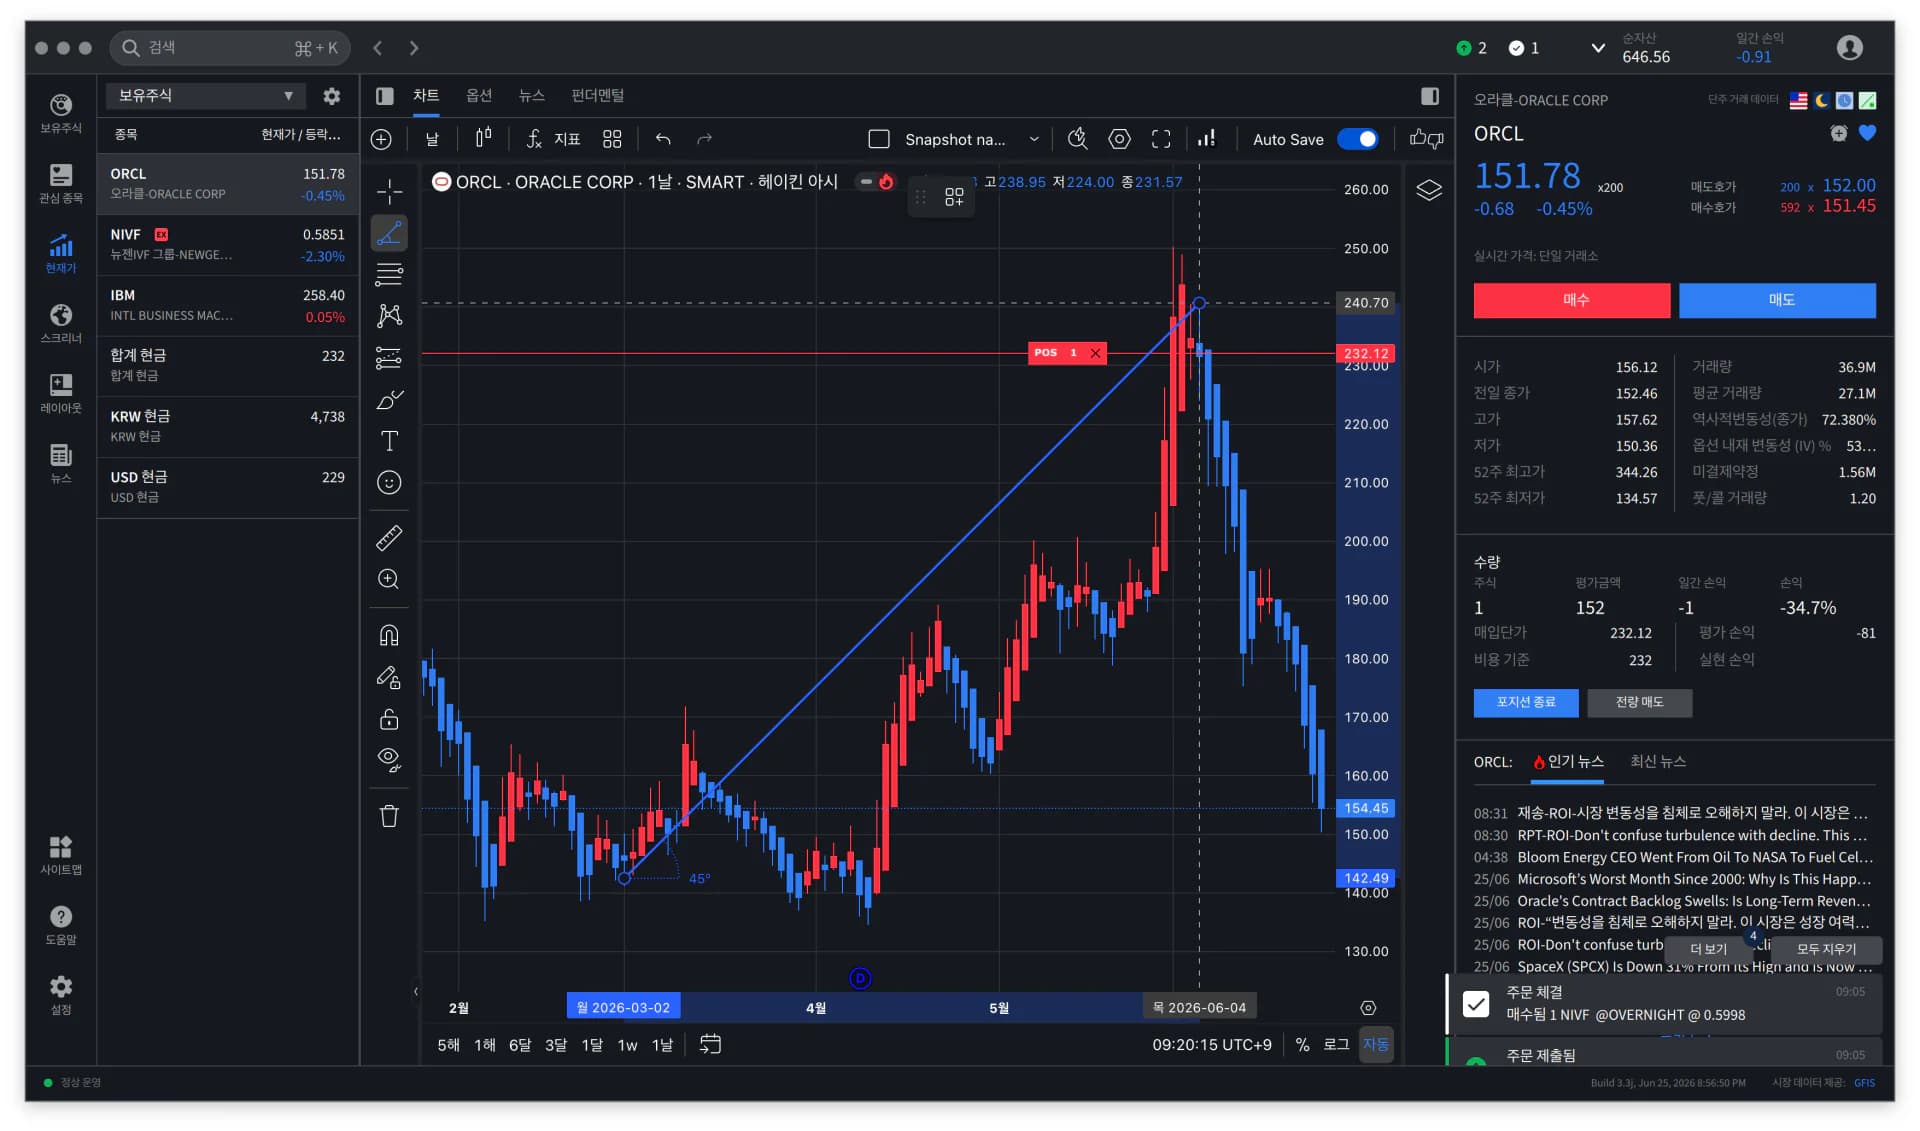
Task: Select the 차트 tab
Action: coord(426,95)
